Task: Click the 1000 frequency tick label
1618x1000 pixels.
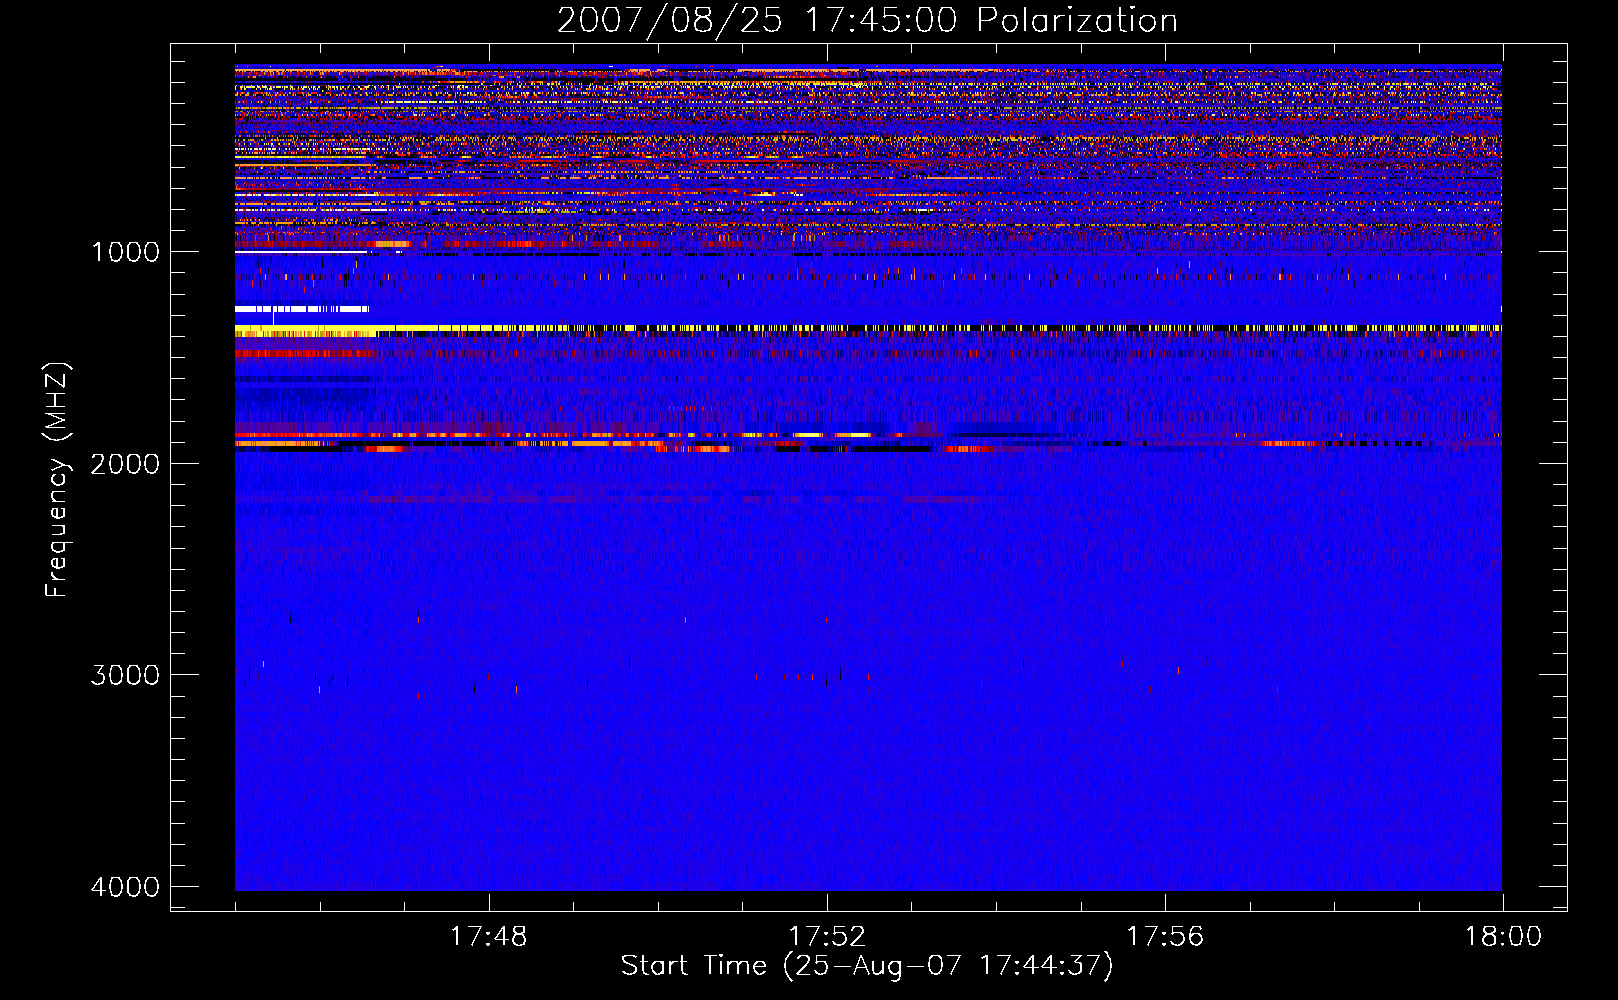Action: pos(125,251)
